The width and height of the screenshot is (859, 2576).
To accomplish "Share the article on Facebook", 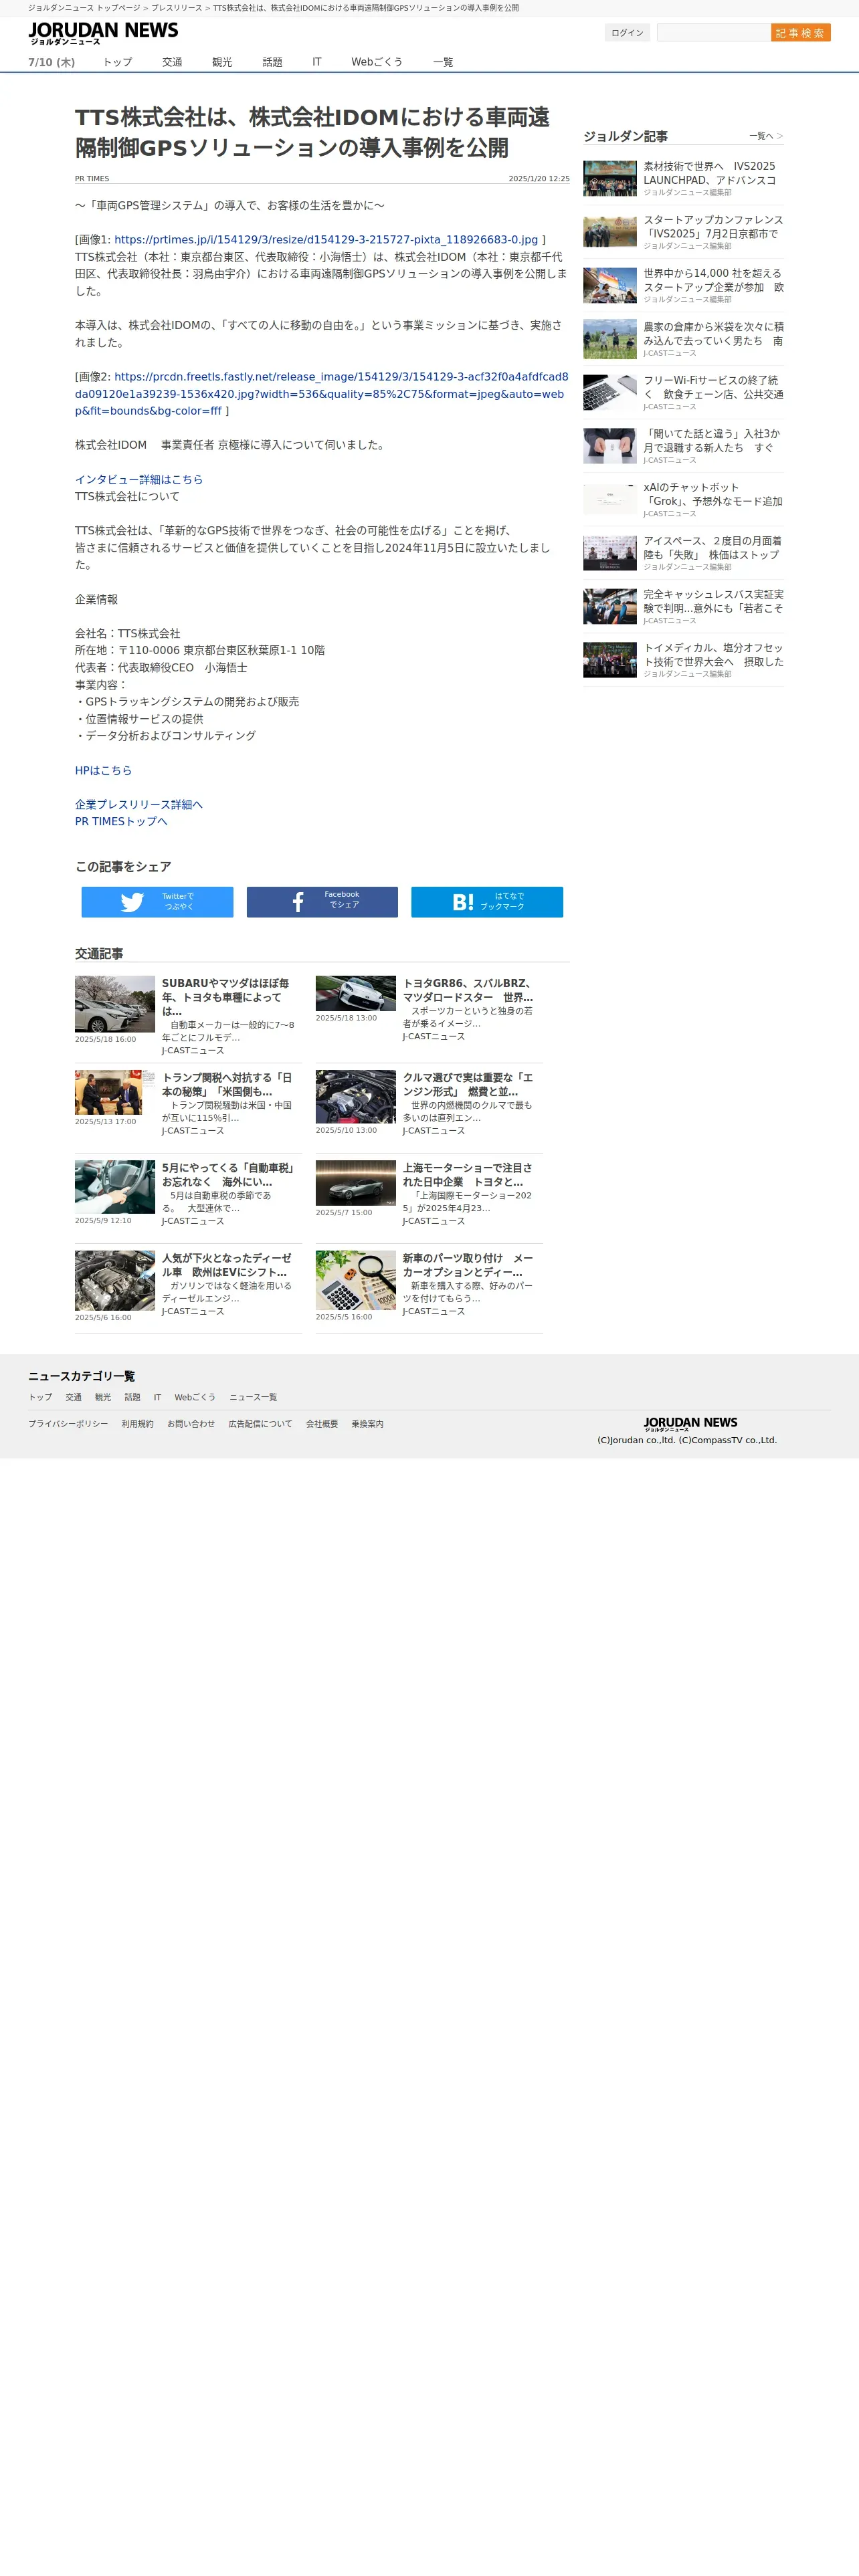I will 322,901.
